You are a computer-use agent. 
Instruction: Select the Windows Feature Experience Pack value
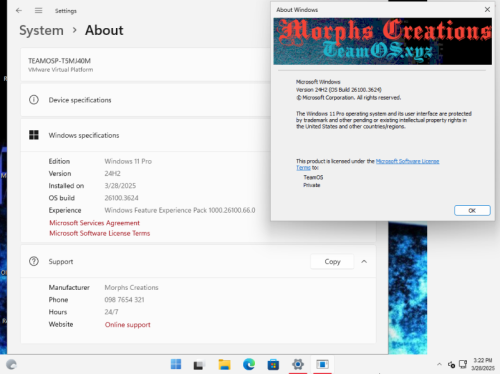coord(180,210)
